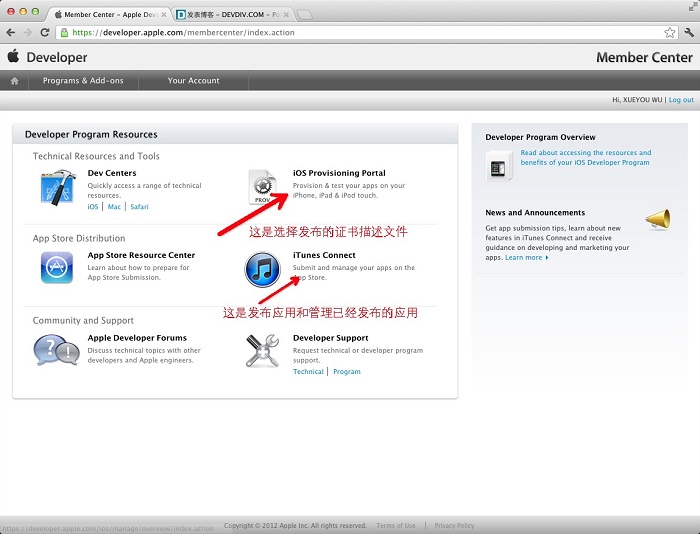The width and height of the screenshot is (700, 534).
Task: Click the Member Center header text
Action: coord(645,57)
